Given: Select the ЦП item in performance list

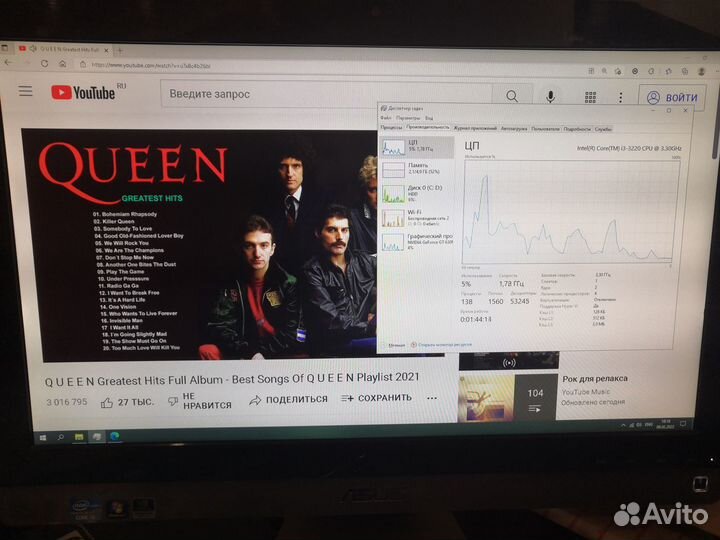Looking at the screenshot, I should pyautogui.click(x=417, y=147).
